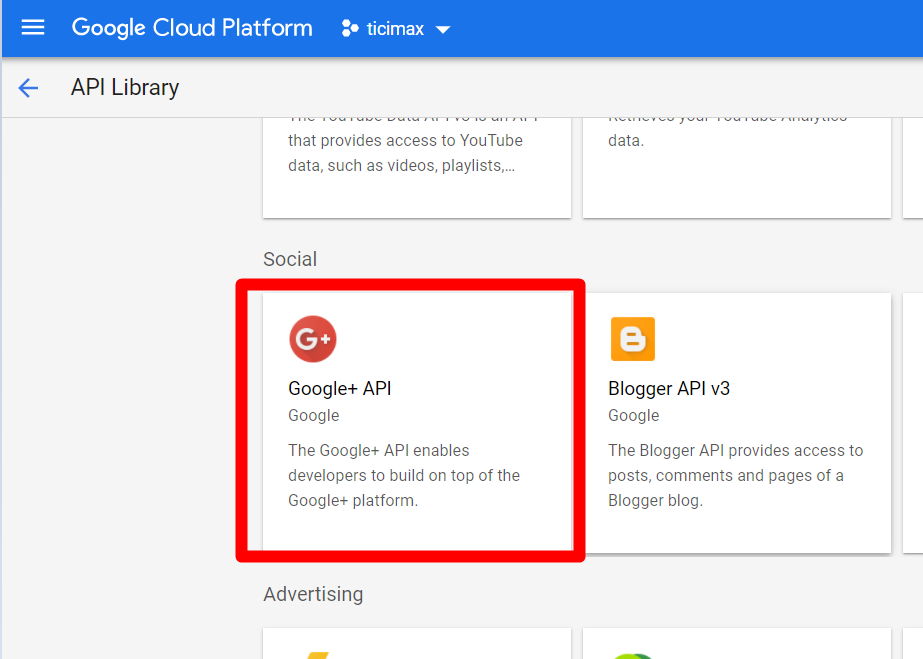Click the Advertising category heading
The image size is (923, 659).
[x=313, y=594]
